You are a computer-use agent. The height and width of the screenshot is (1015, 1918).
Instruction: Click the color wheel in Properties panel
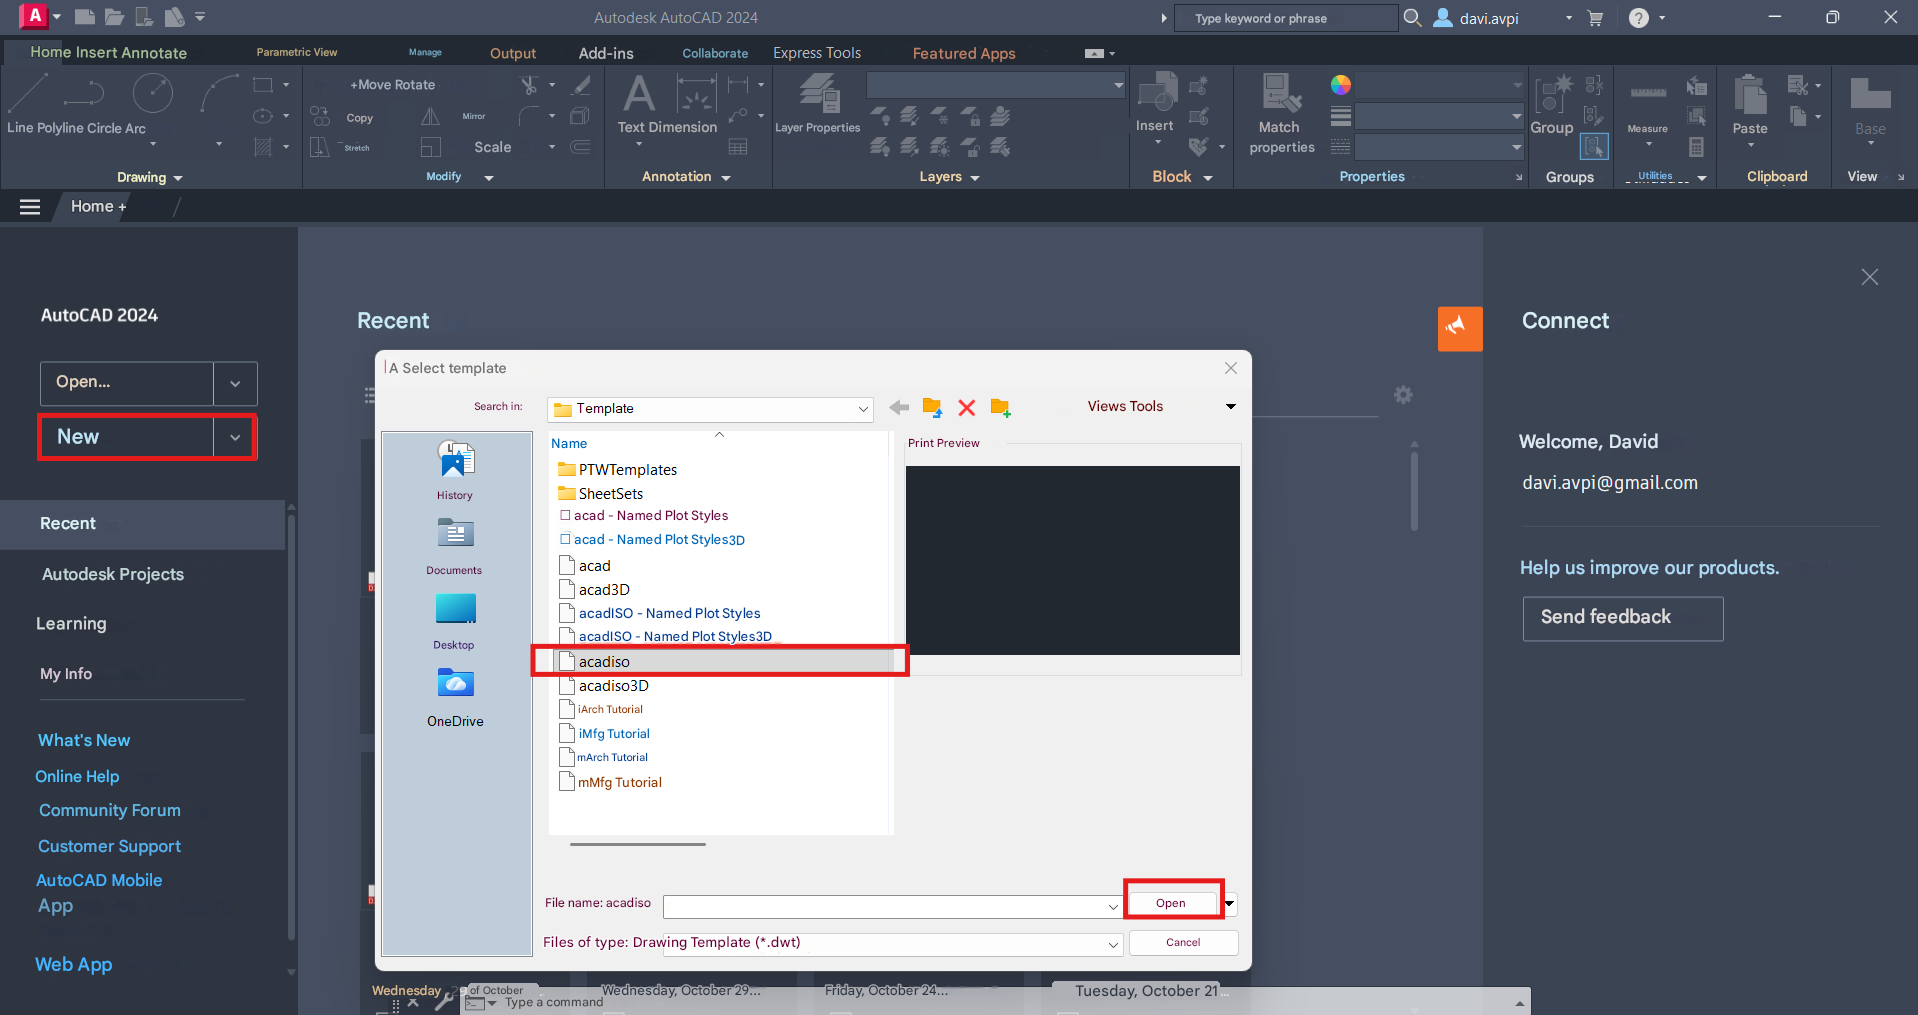click(1341, 85)
